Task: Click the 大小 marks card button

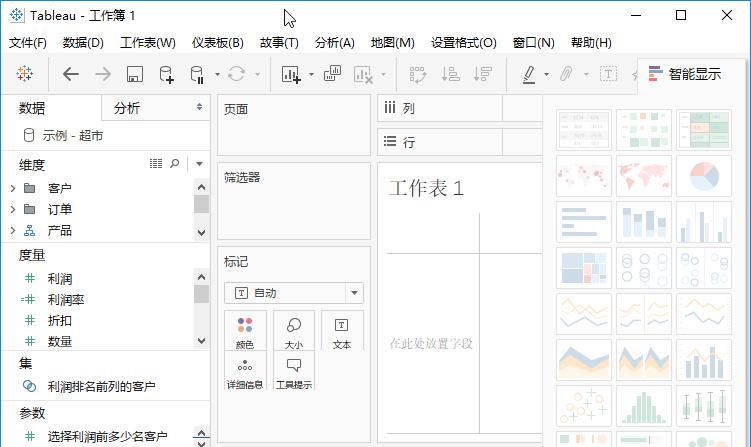Action: (x=294, y=330)
